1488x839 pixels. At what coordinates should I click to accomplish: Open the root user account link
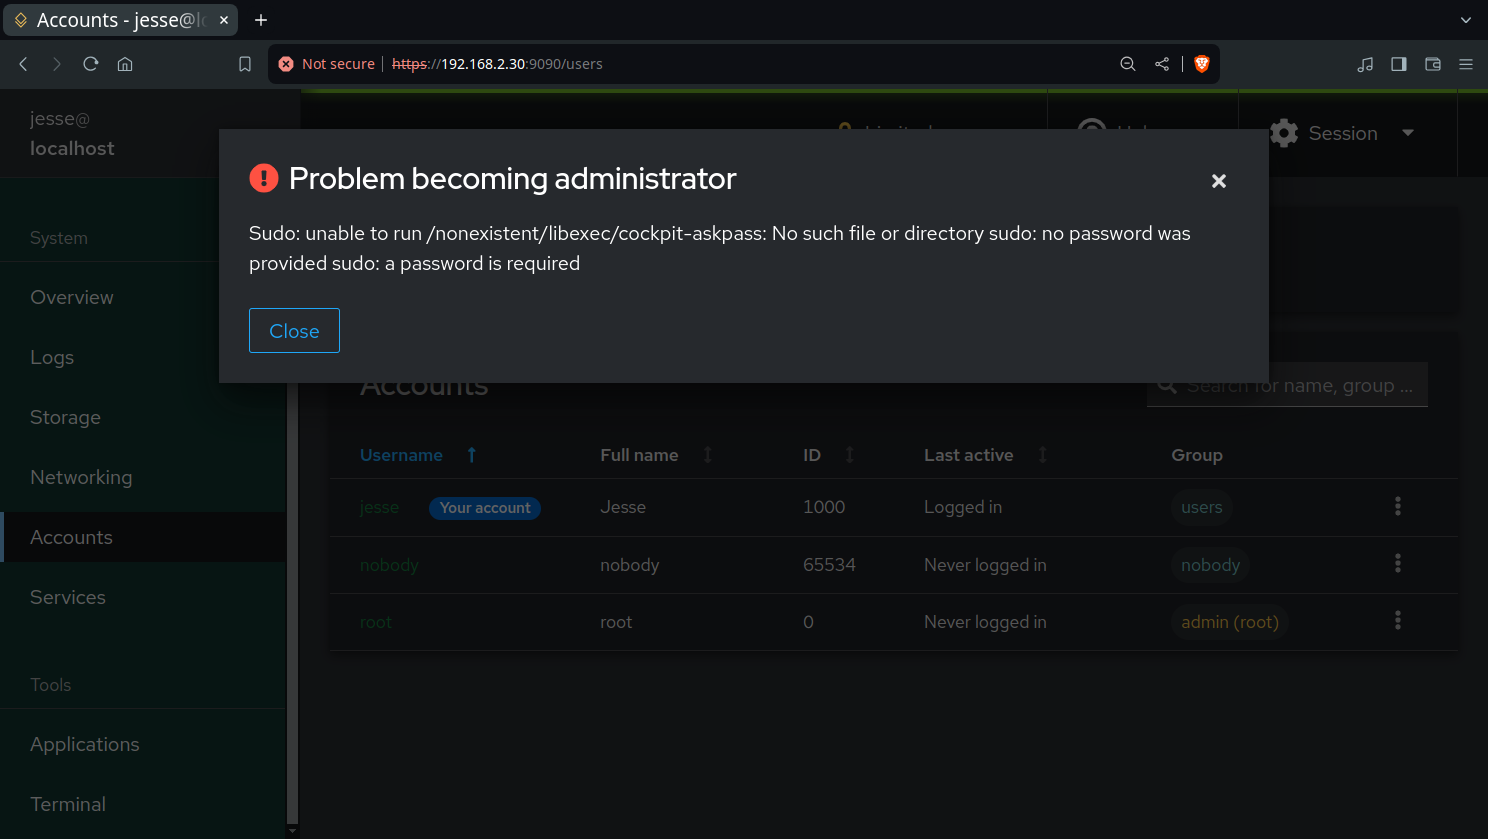click(x=376, y=622)
